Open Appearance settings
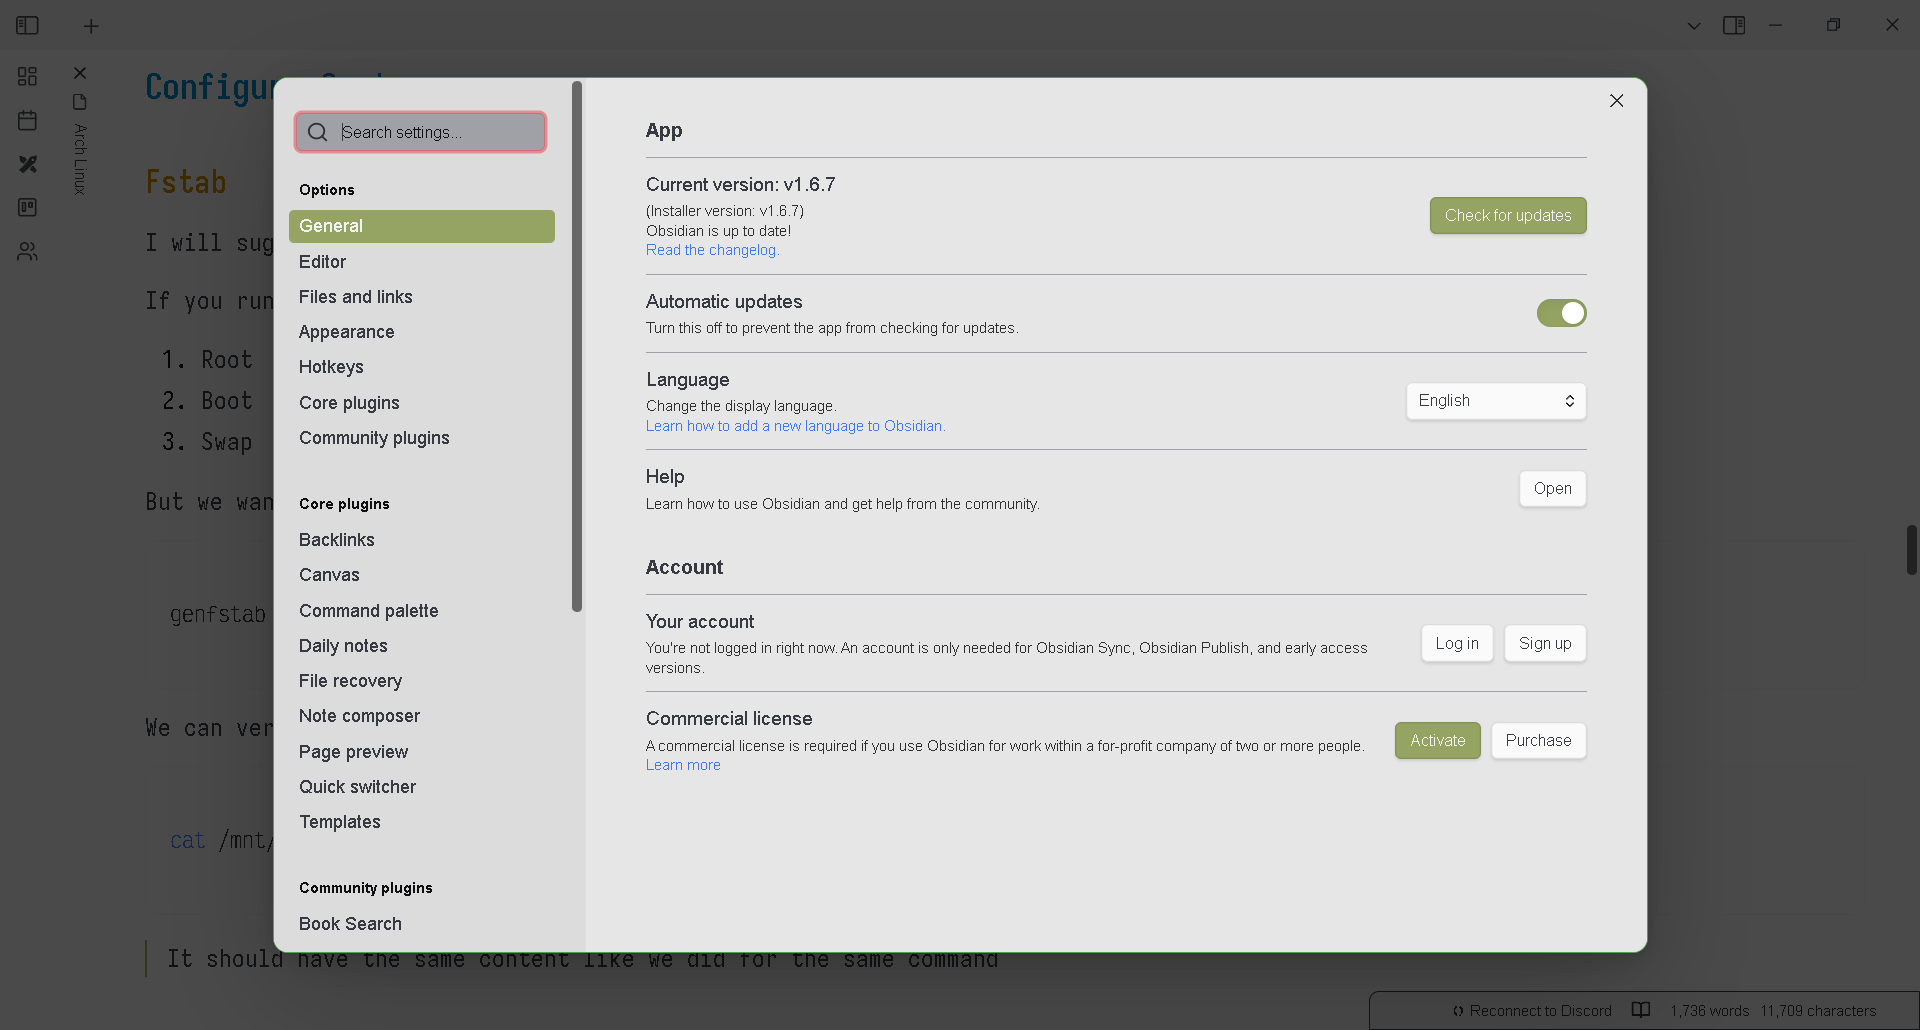The image size is (1920, 1030). (x=422, y=332)
